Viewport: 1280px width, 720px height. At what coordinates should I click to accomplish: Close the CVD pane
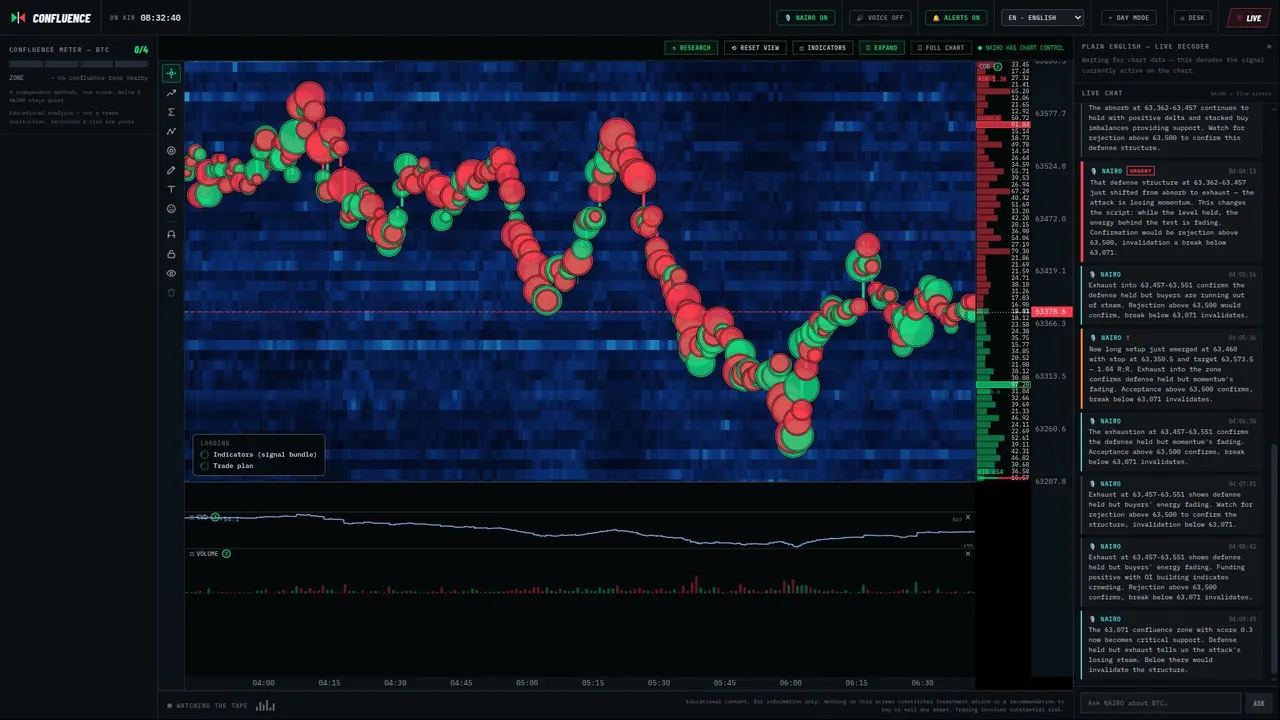[968, 517]
